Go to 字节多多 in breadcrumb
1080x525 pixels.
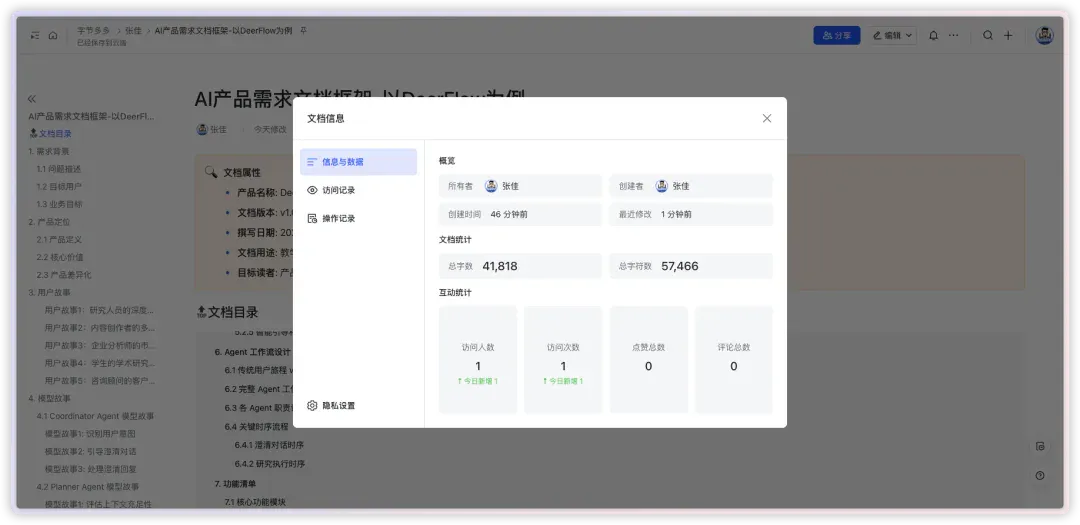93,31
